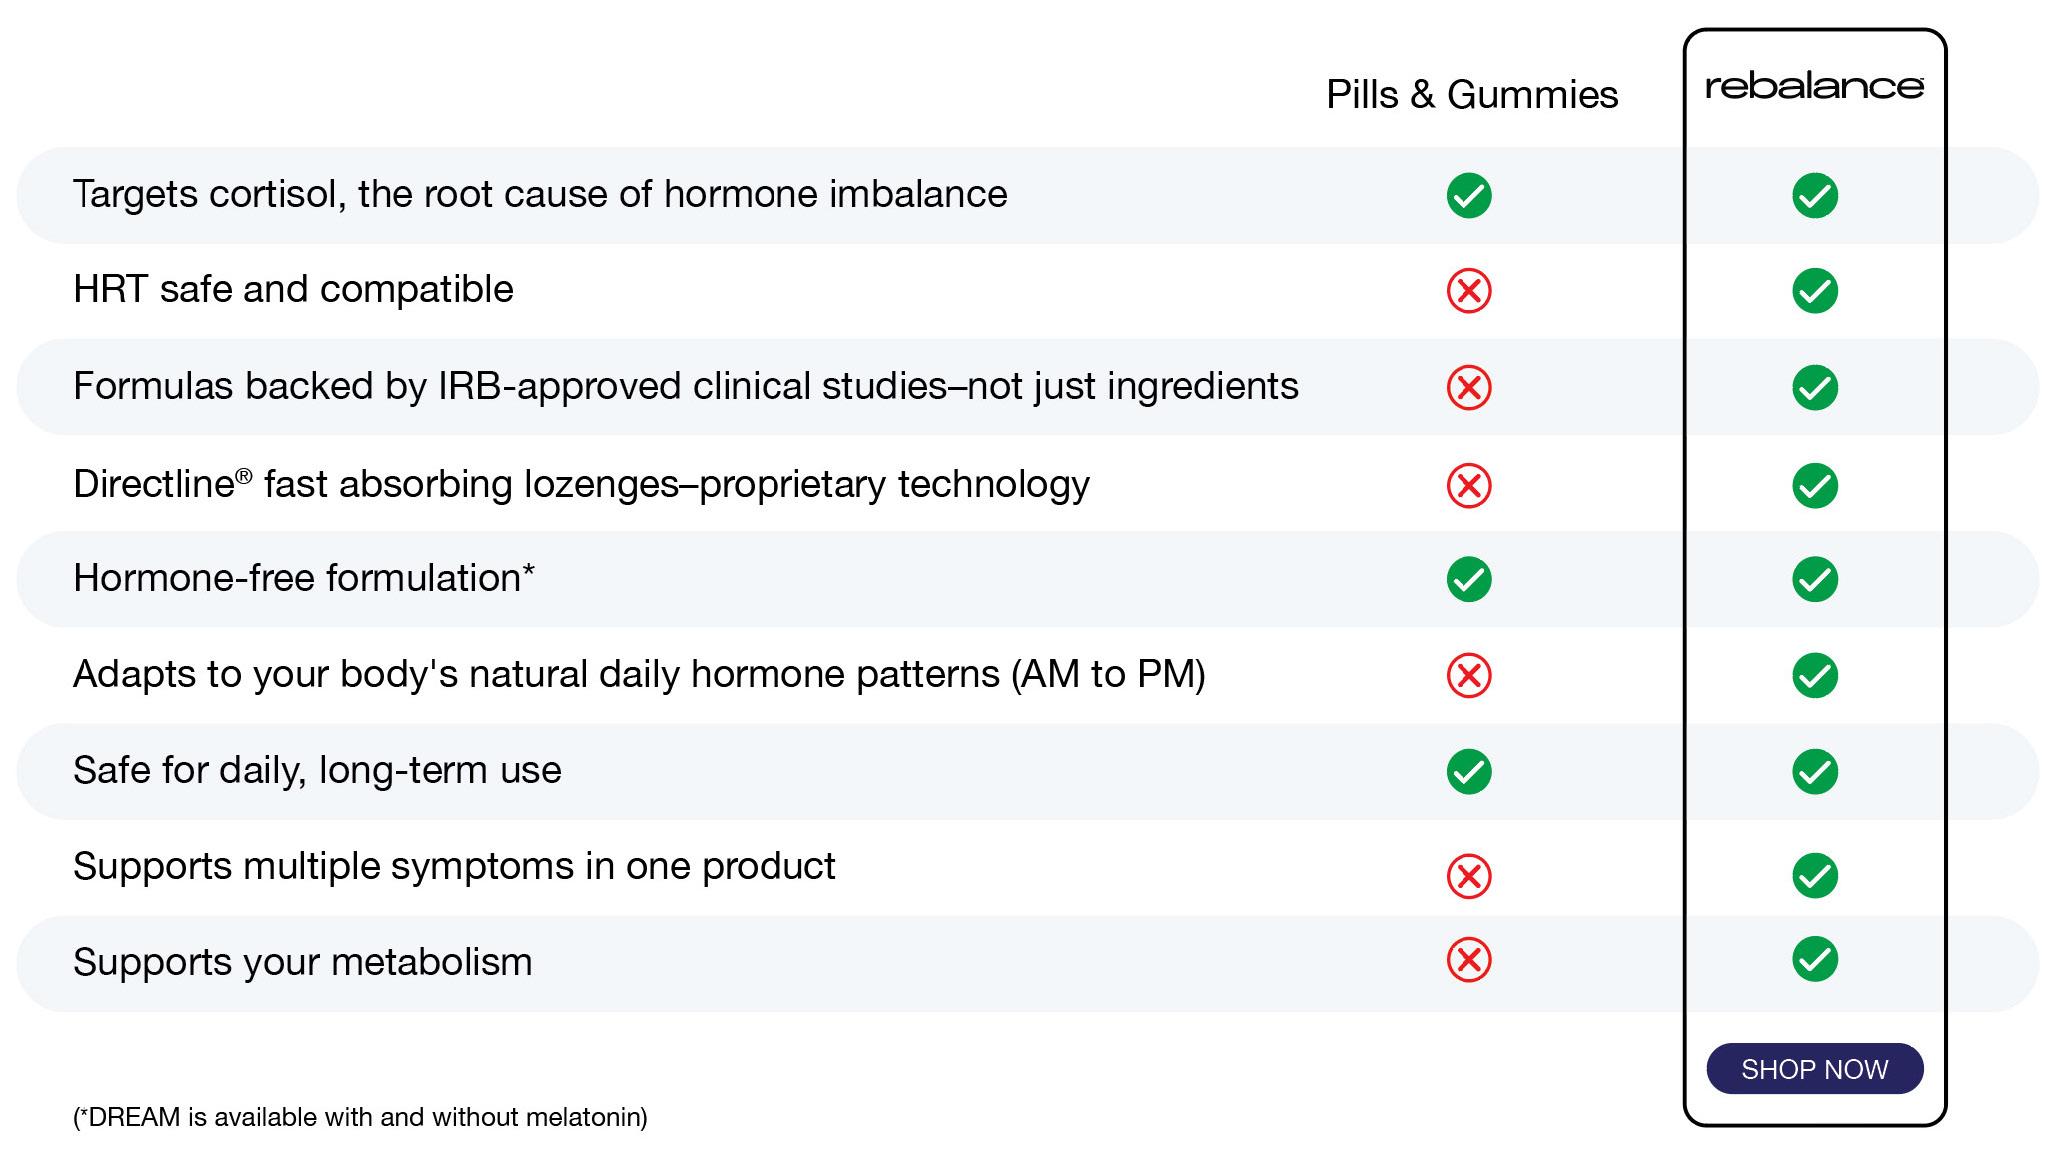Click rebalance checkmark for HRT safe row
This screenshot has height=1161, width=2056.
coord(1814,291)
